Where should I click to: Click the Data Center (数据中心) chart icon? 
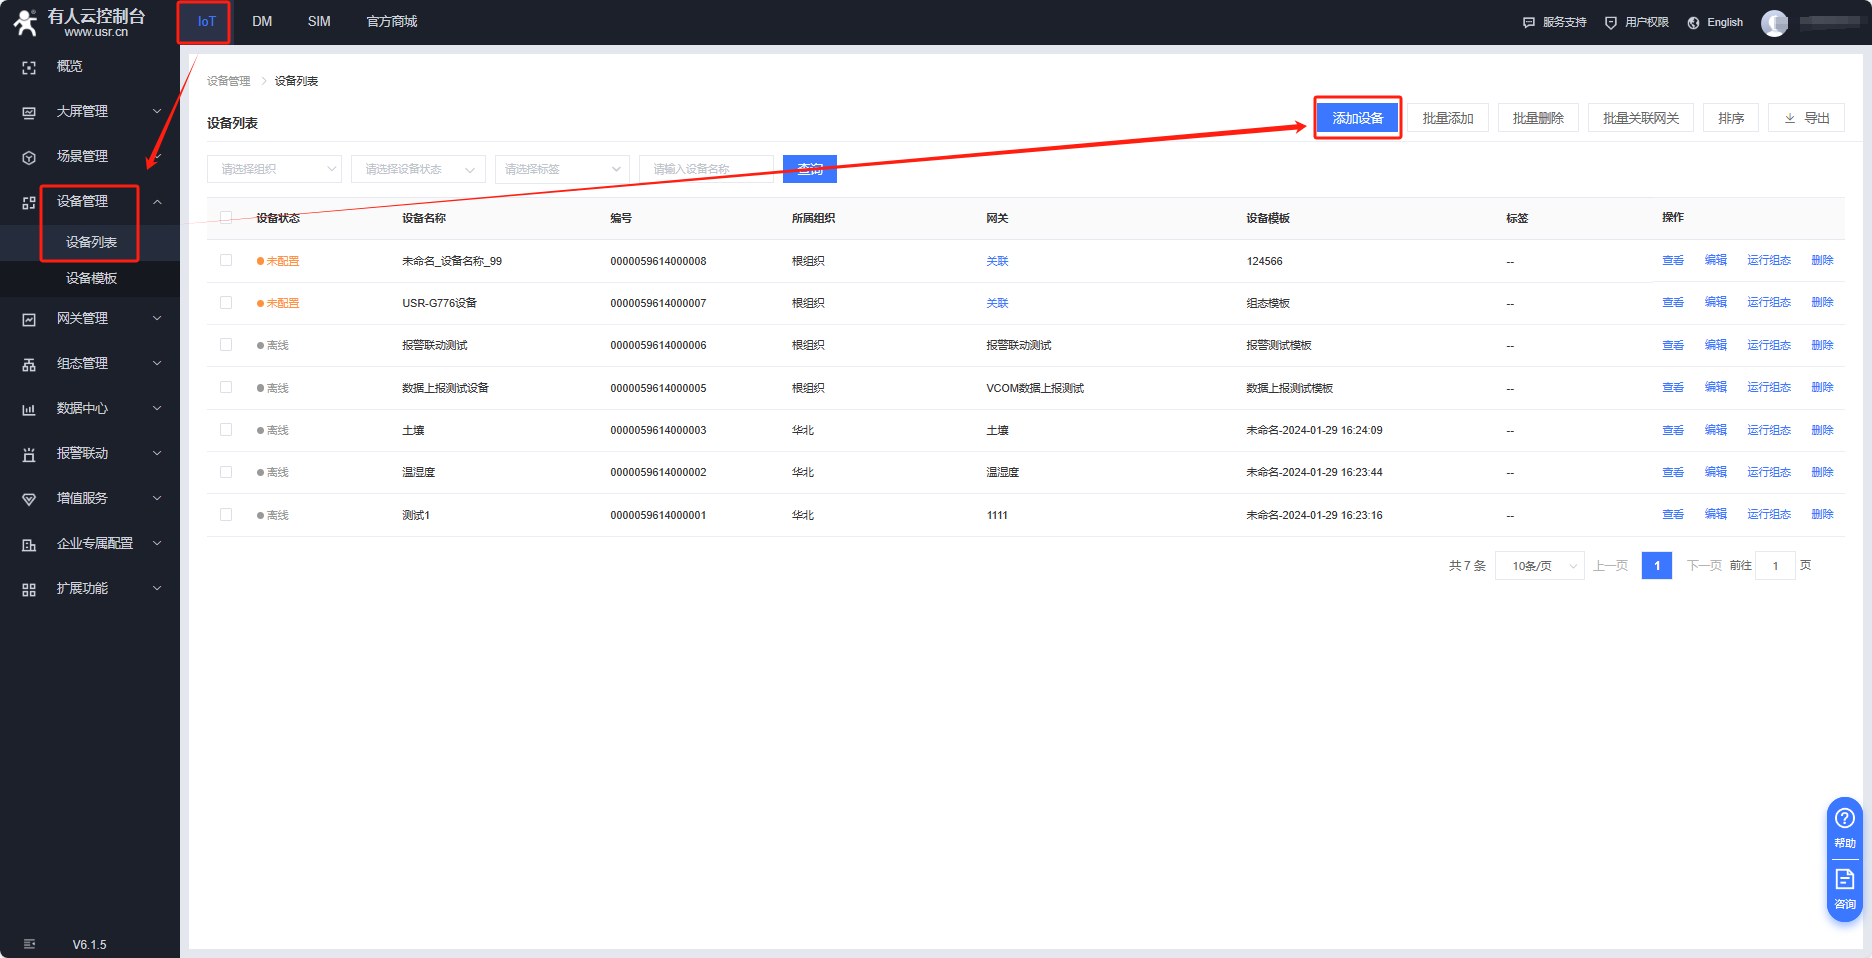coord(29,409)
